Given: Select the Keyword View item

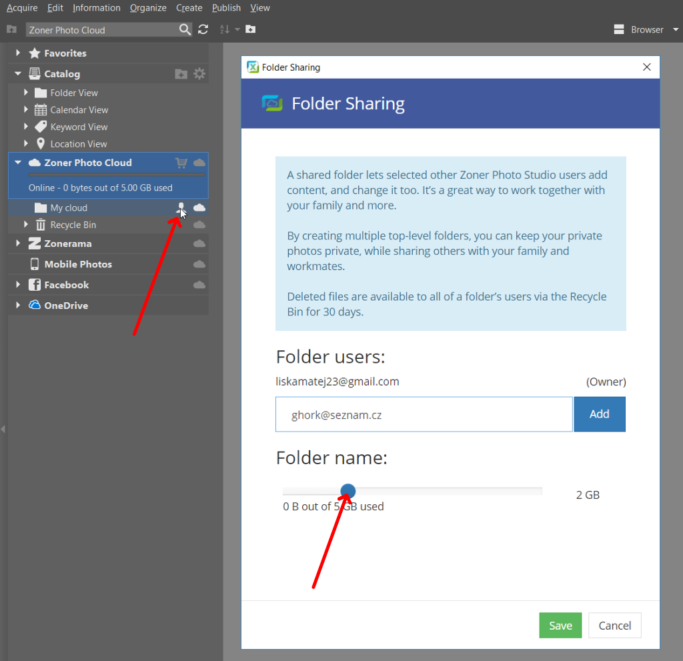Looking at the screenshot, I should point(78,127).
